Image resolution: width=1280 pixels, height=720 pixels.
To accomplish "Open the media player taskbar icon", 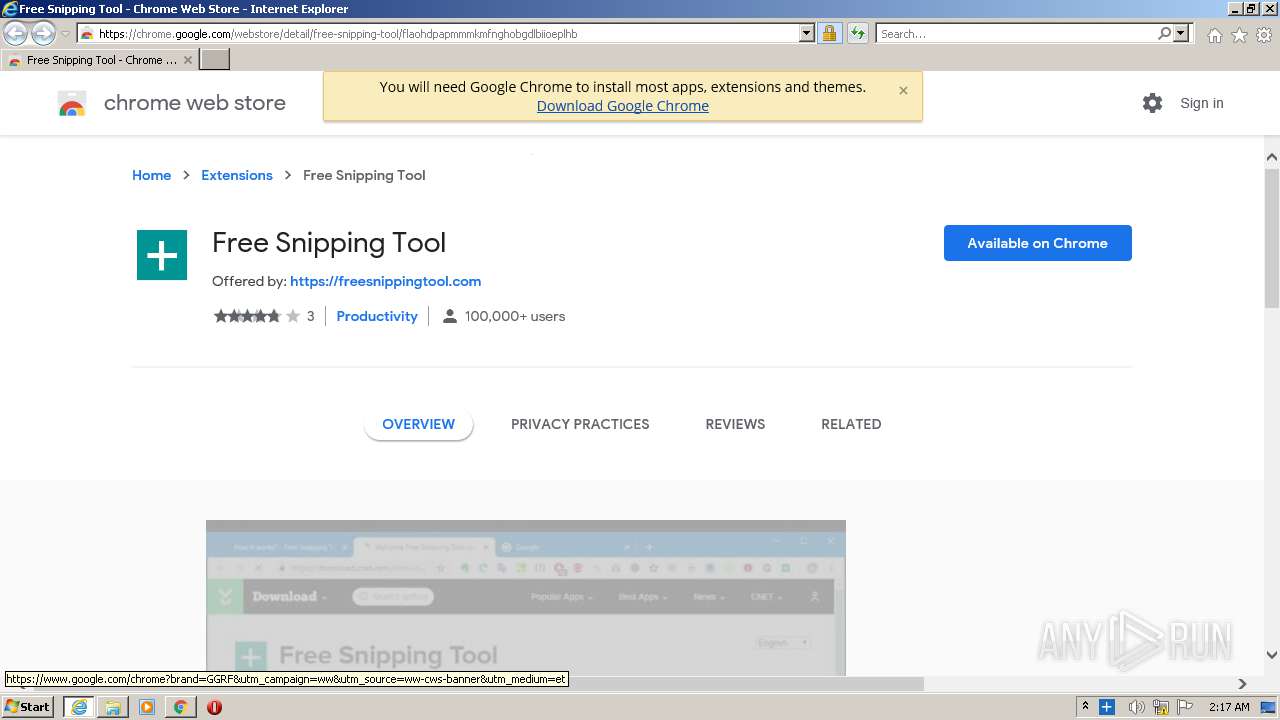I will coord(147,707).
